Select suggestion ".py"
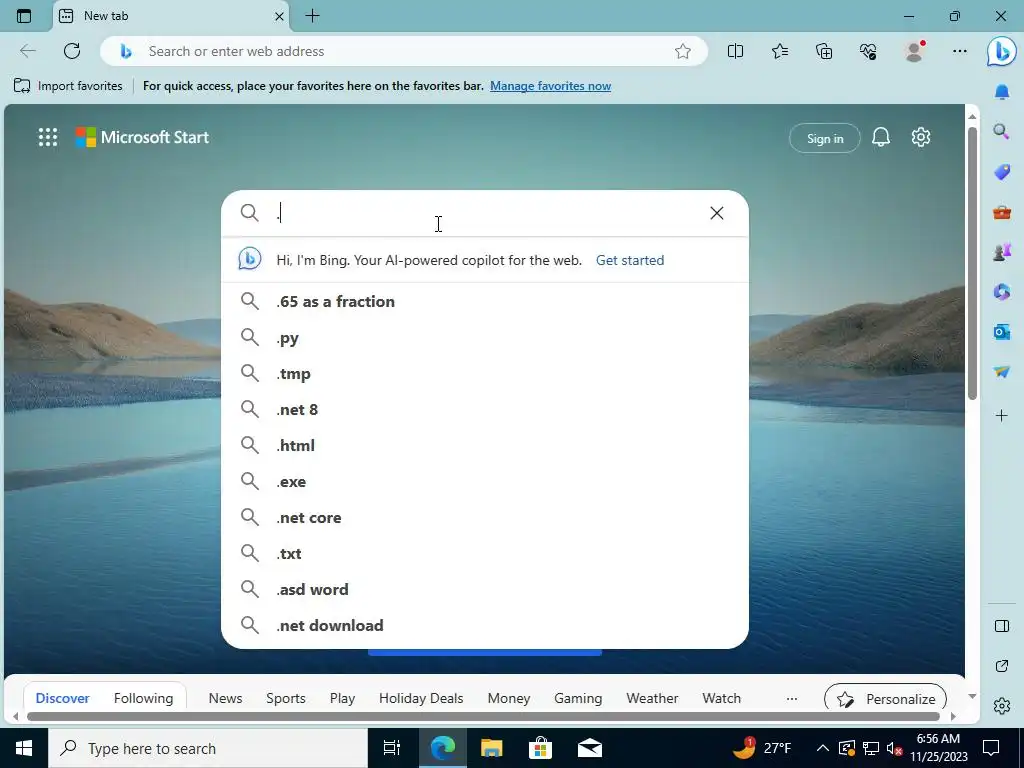Image resolution: width=1024 pixels, height=768 pixels. pos(485,338)
